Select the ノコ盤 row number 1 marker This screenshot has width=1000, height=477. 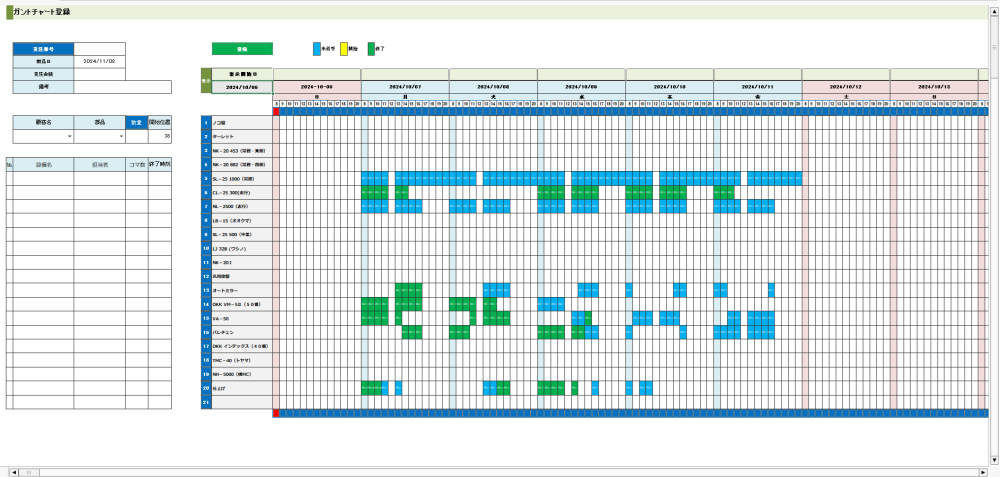click(x=205, y=122)
